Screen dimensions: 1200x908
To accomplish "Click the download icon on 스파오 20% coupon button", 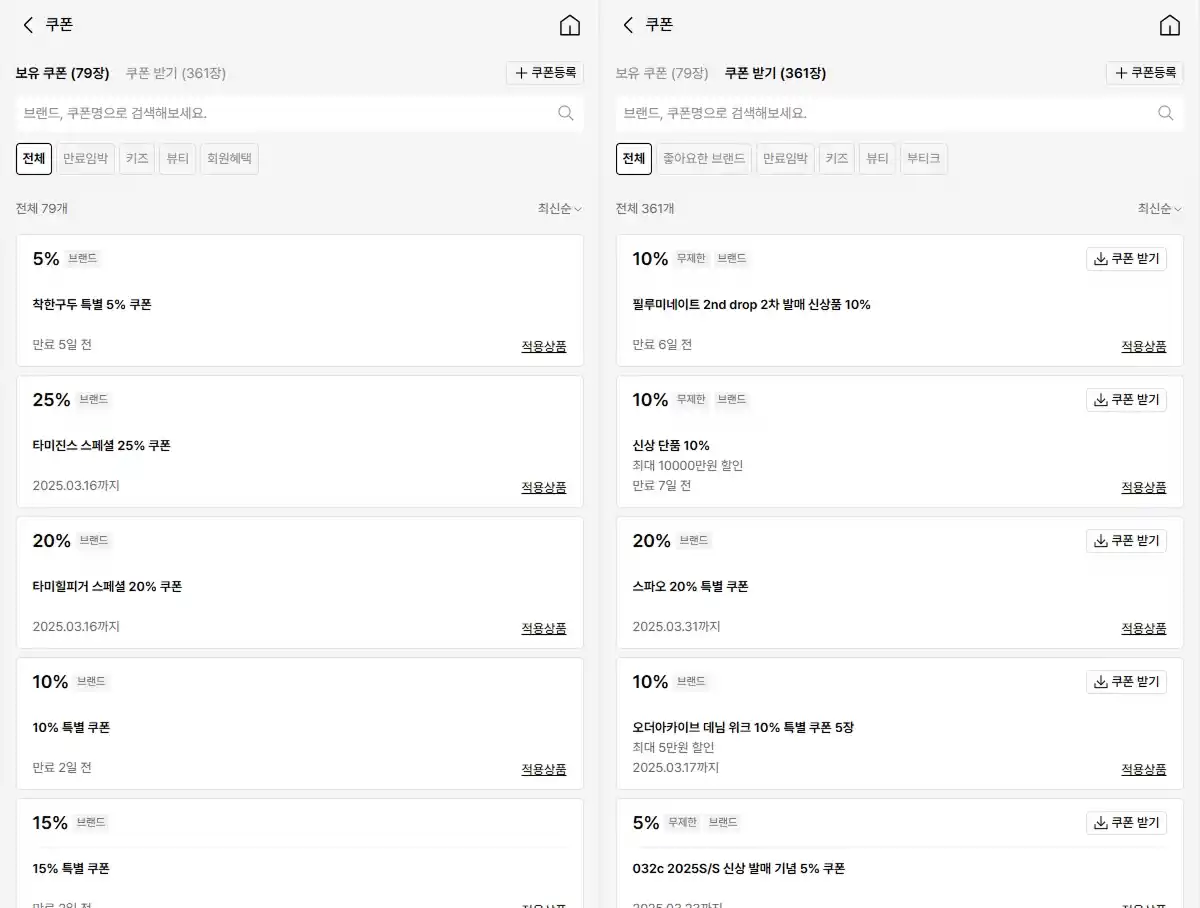I will click(1102, 540).
